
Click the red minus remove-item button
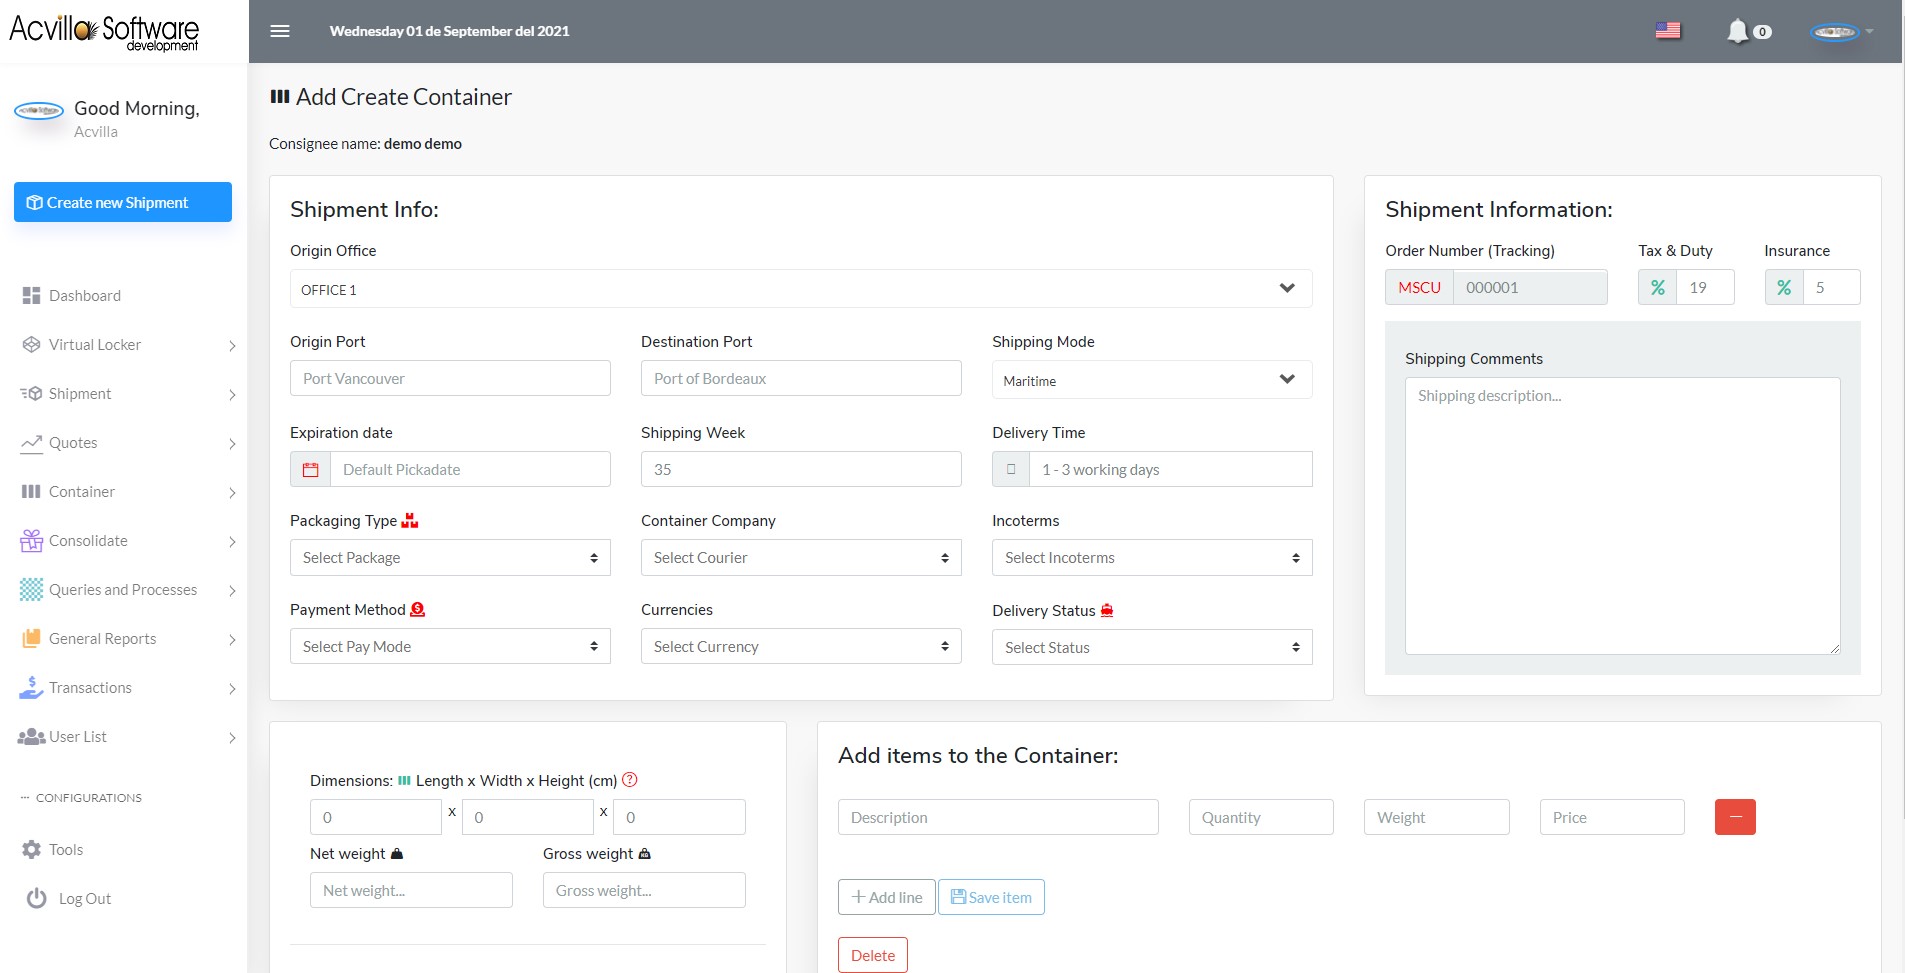(x=1735, y=817)
